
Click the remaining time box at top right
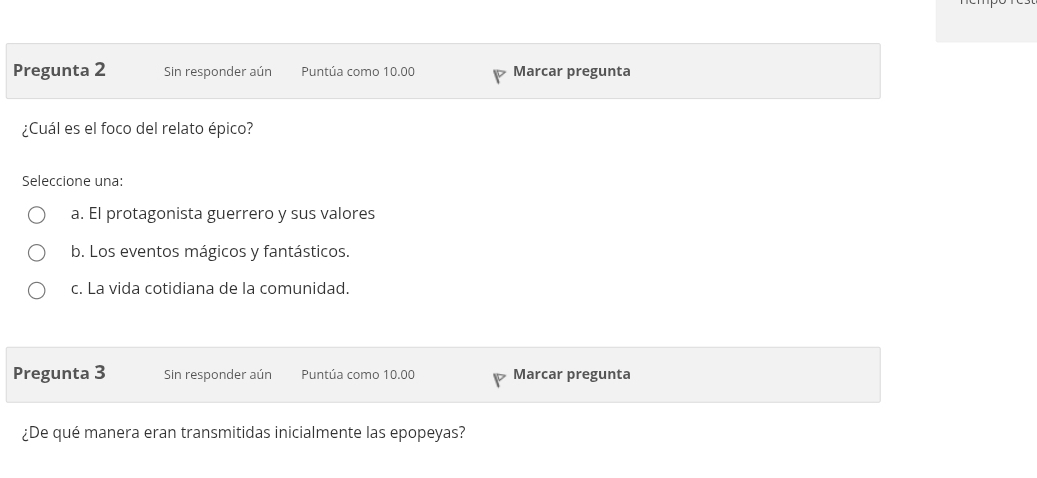point(986,18)
